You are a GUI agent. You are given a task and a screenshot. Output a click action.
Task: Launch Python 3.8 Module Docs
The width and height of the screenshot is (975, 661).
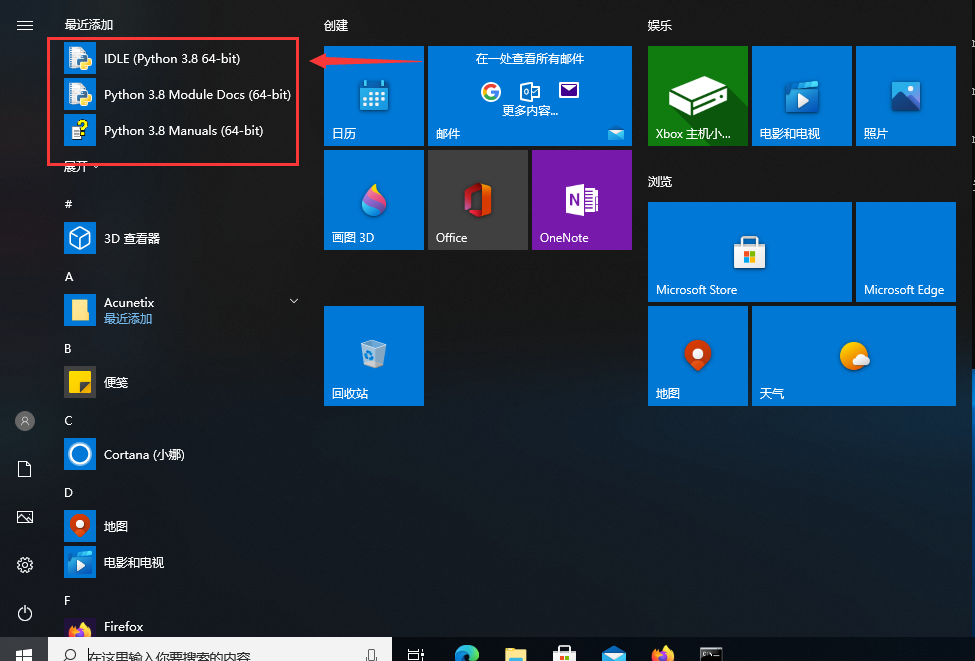pyautogui.click(x=196, y=95)
